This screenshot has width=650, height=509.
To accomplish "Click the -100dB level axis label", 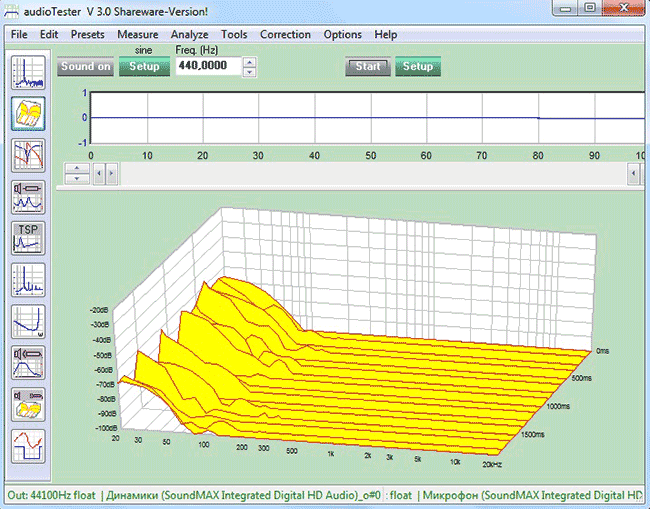I will [107, 428].
